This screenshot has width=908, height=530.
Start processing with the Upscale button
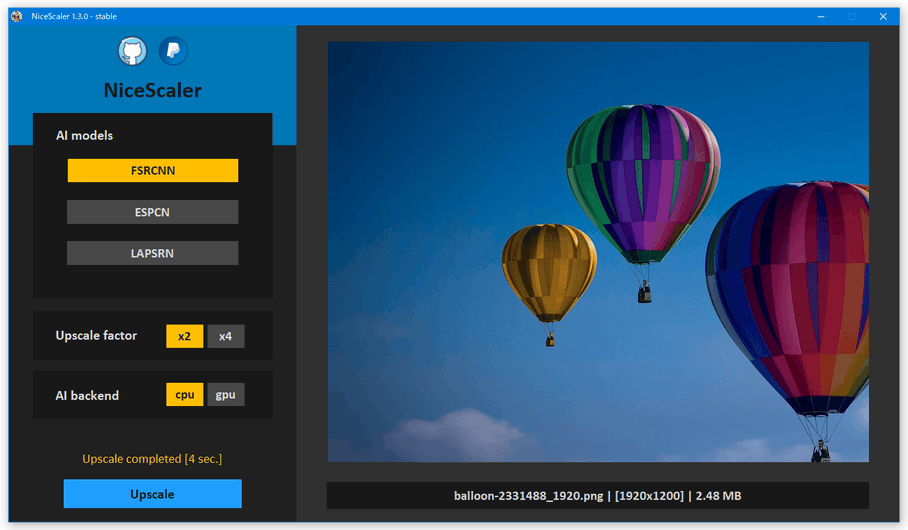tap(153, 494)
